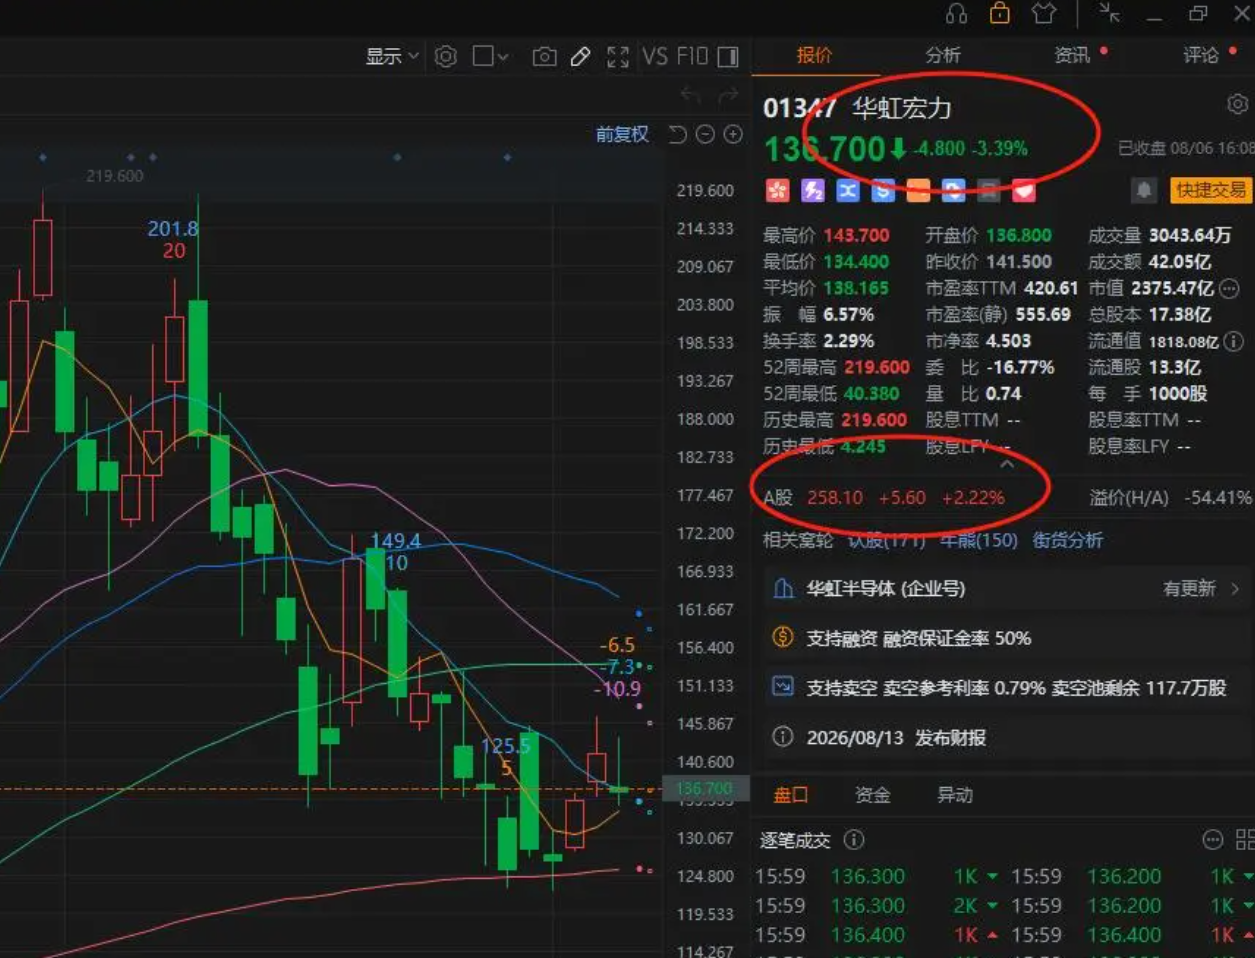Click the blue shuffle arrows badge
The height and width of the screenshot is (958, 1255).
[x=848, y=191]
